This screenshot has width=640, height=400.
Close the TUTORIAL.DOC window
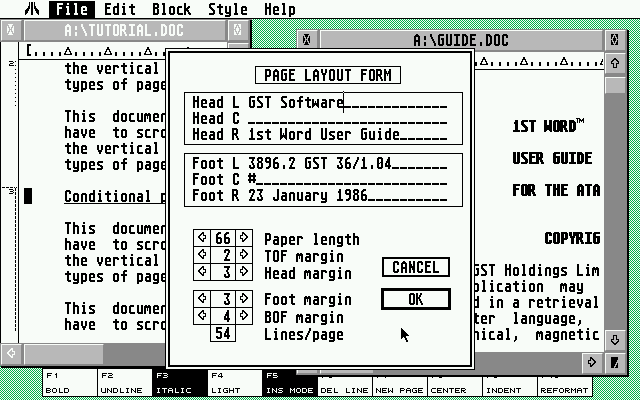(11, 30)
